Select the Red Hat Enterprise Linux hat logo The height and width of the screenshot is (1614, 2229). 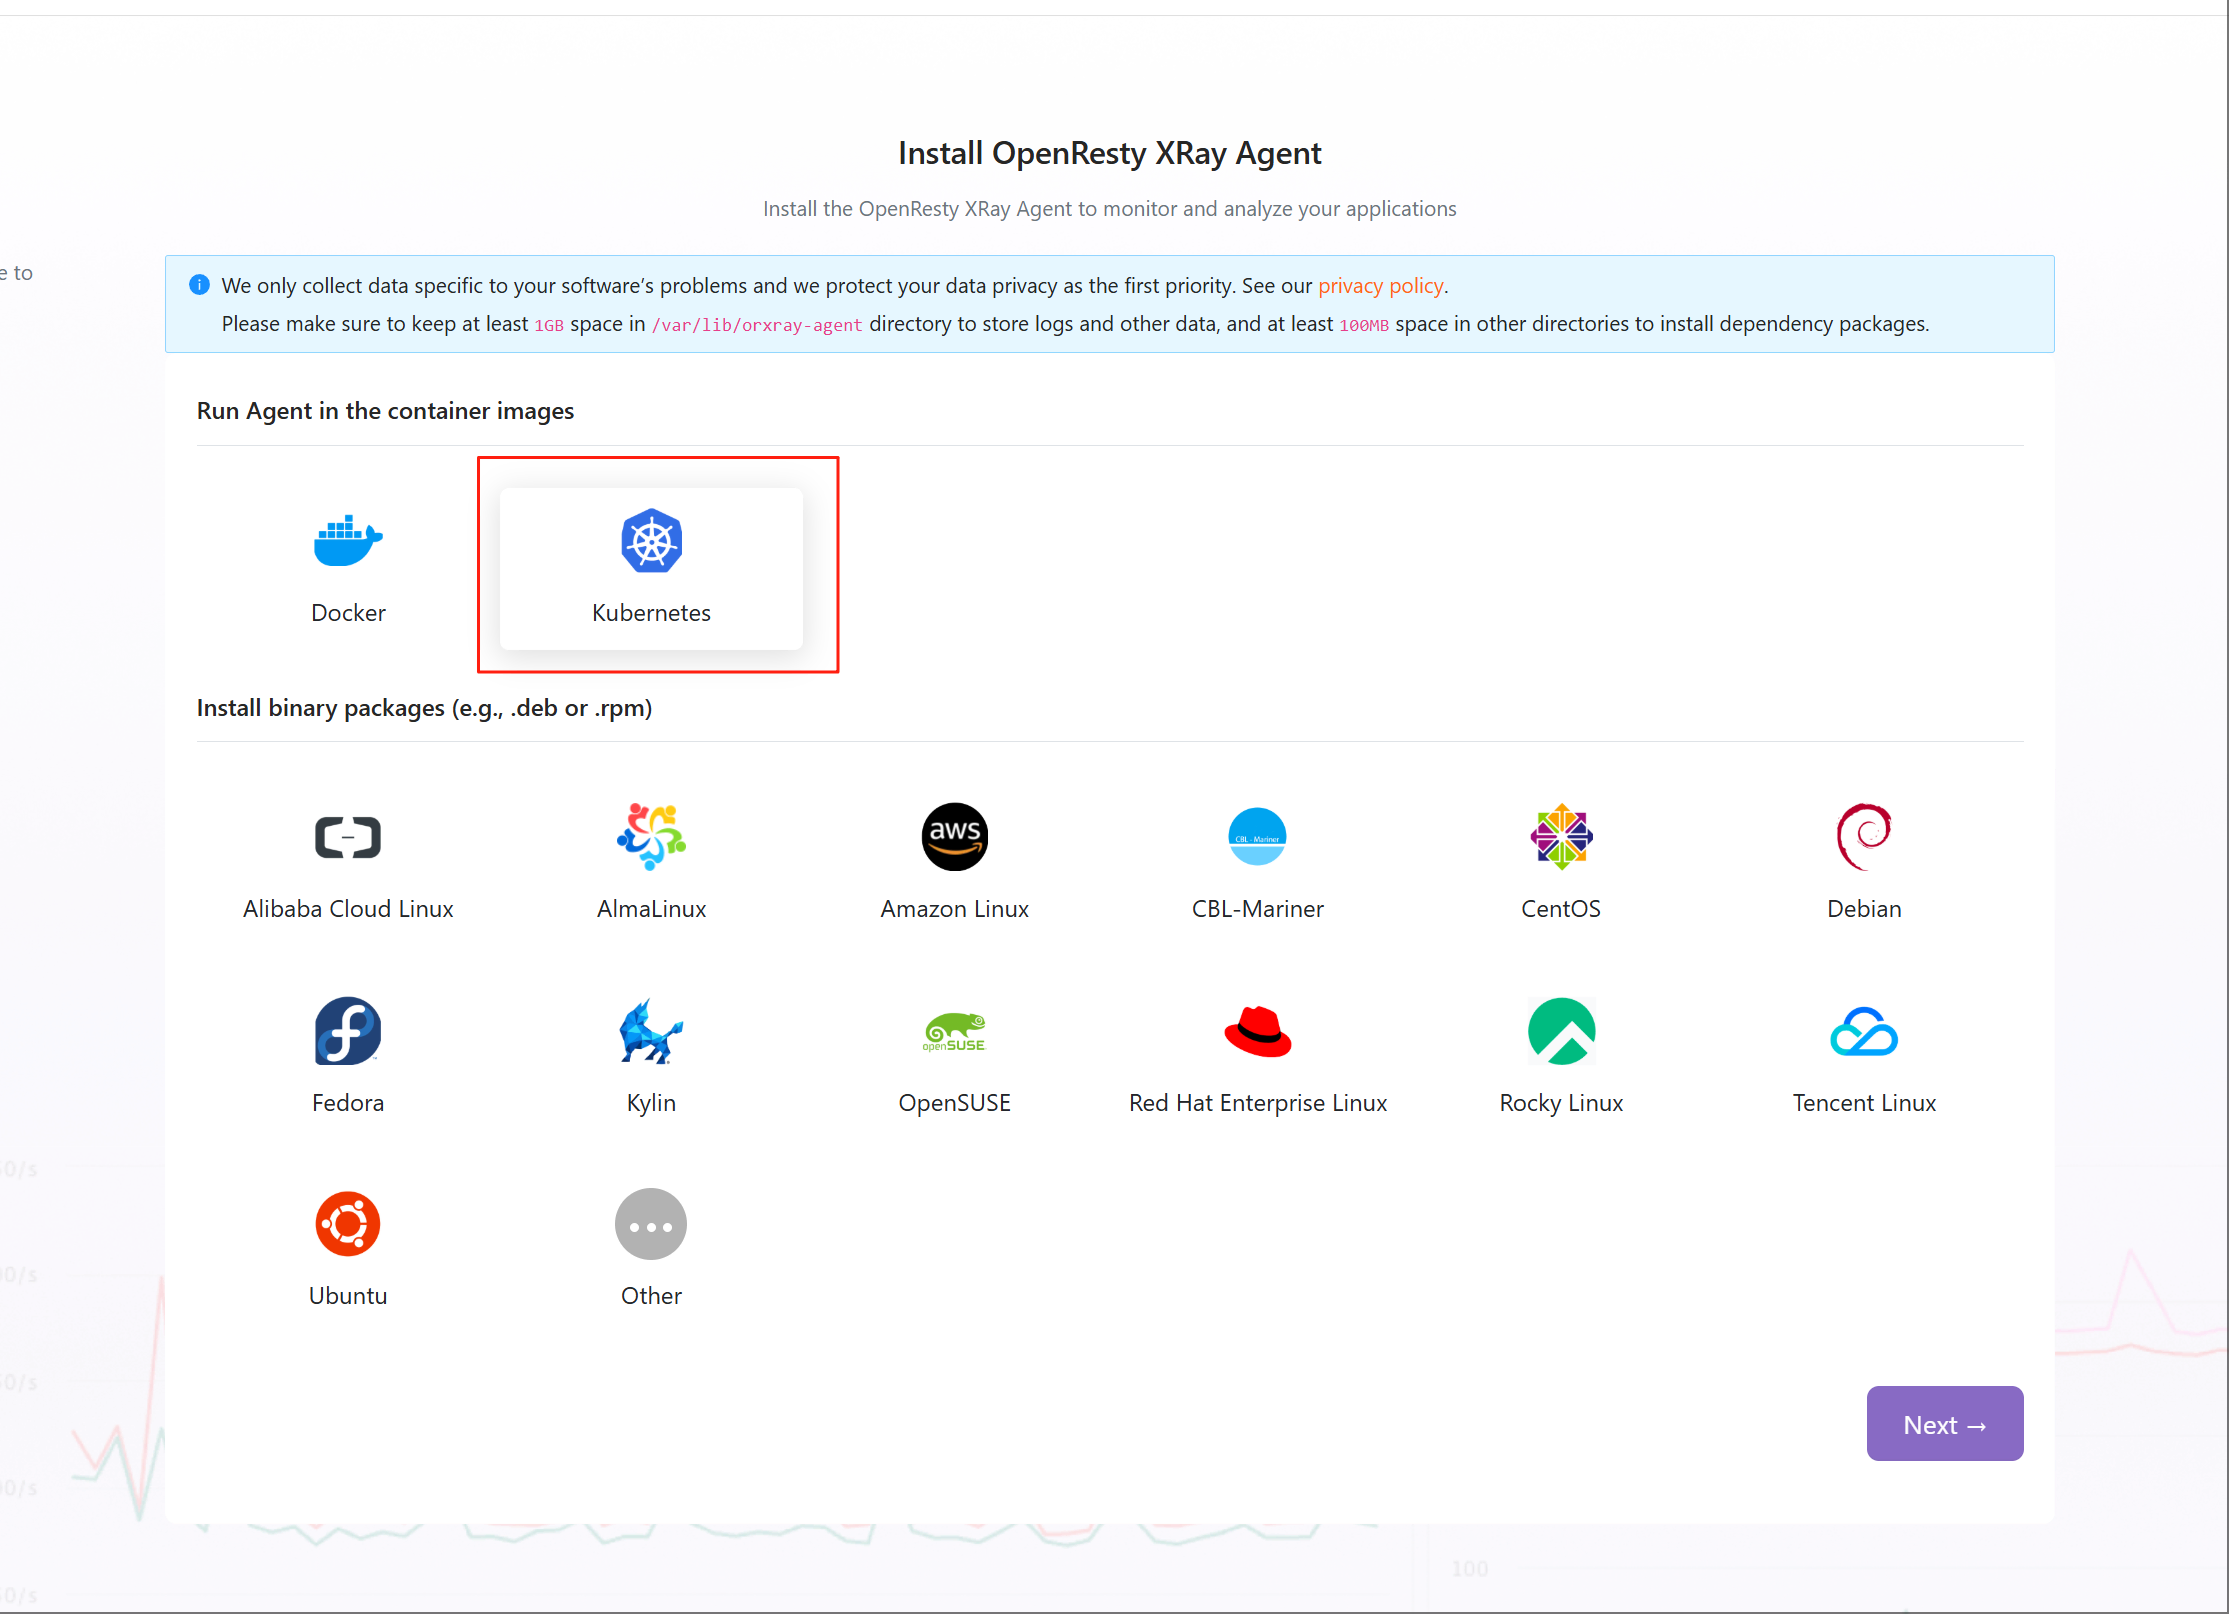(1257, 1031)
